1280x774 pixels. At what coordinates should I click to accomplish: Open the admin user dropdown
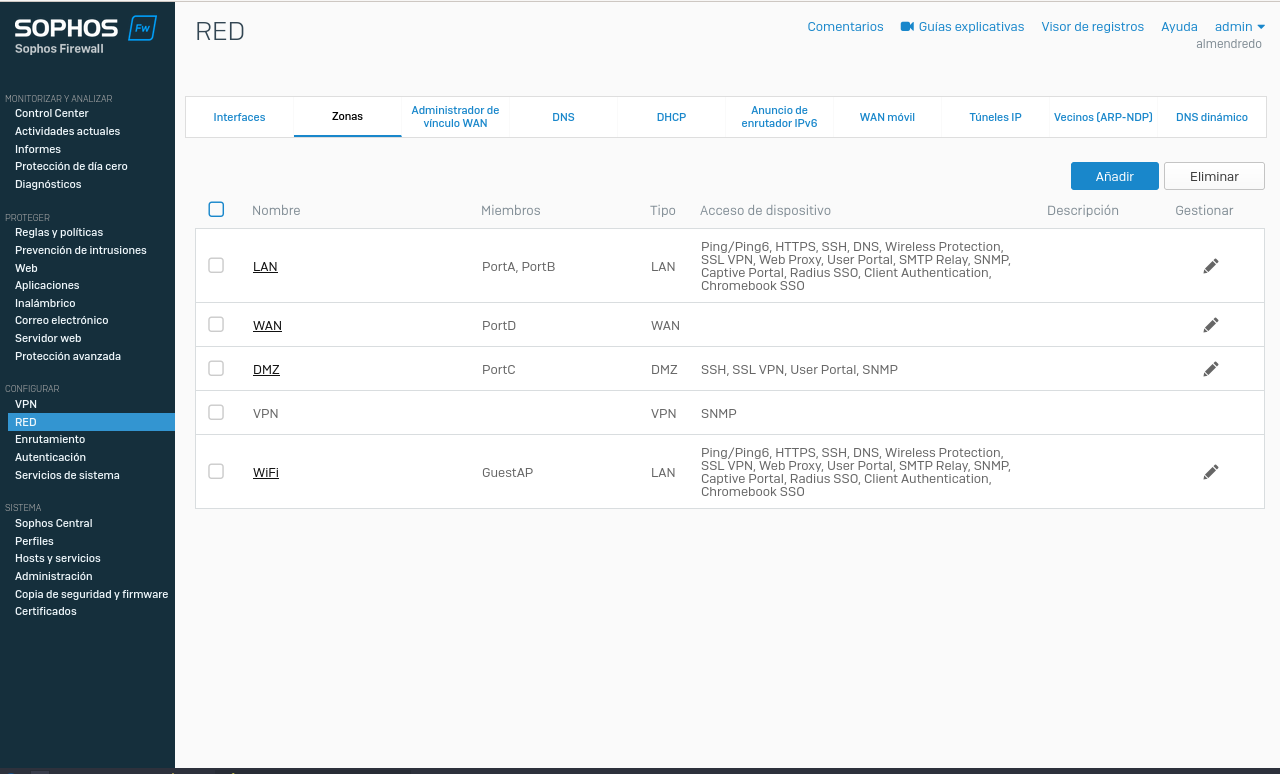(x=1239, y=27)
